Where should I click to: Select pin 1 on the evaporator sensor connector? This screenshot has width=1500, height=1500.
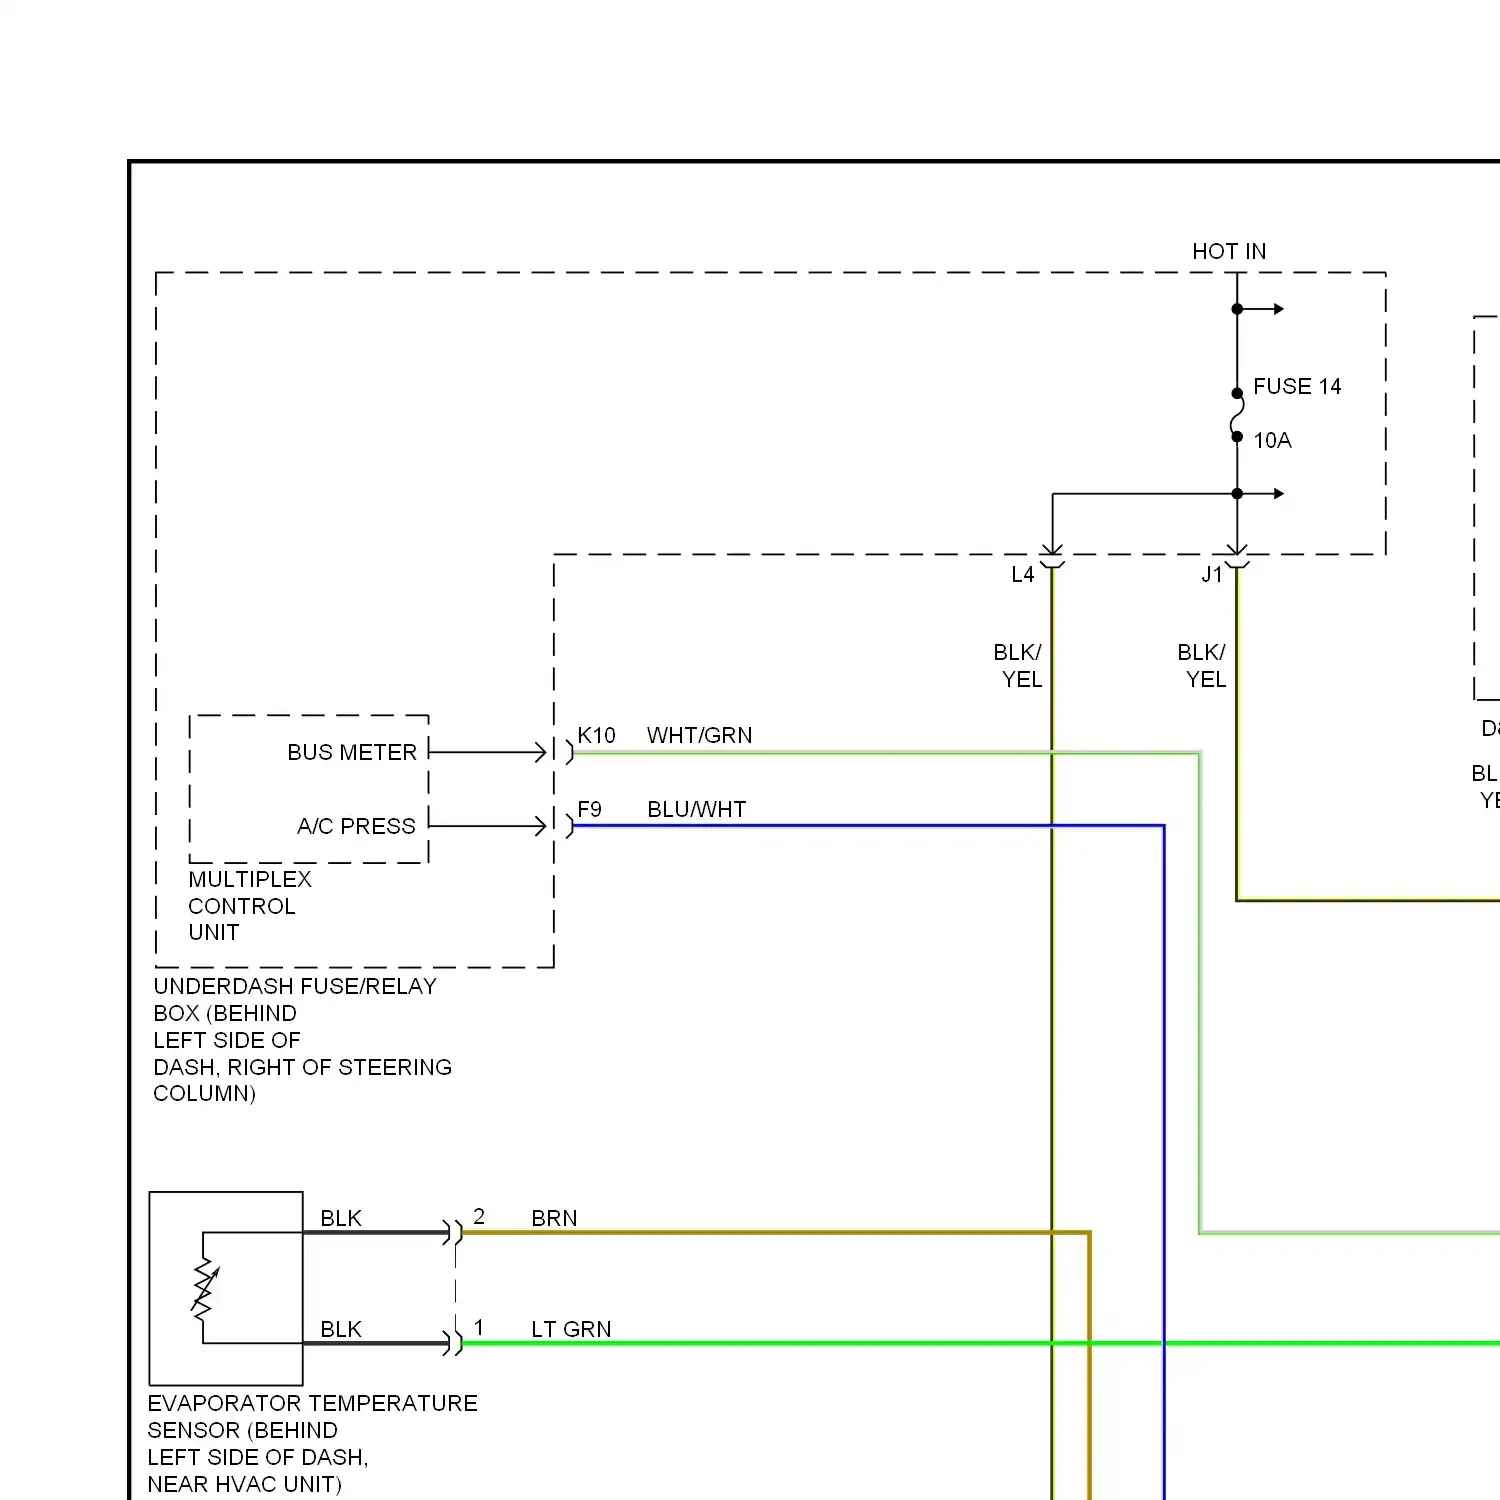point(479,1327)
